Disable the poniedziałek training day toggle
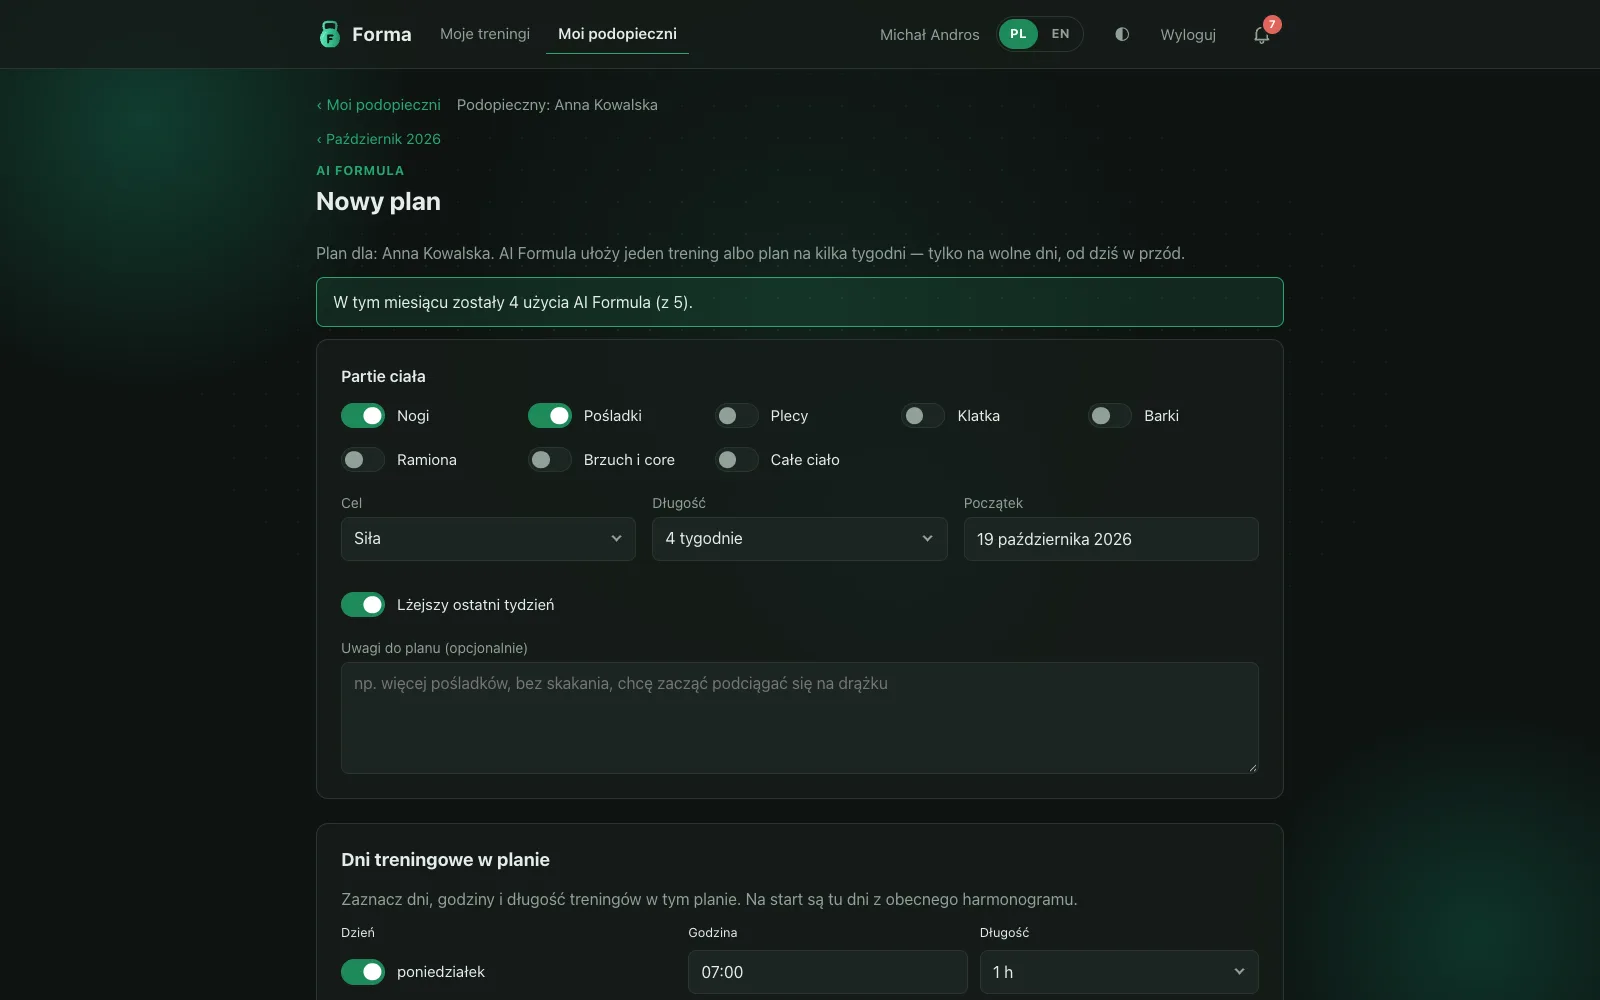The width and height of the screenshot is (1600, 1000). pyautogui.click(x=363, y=971)
